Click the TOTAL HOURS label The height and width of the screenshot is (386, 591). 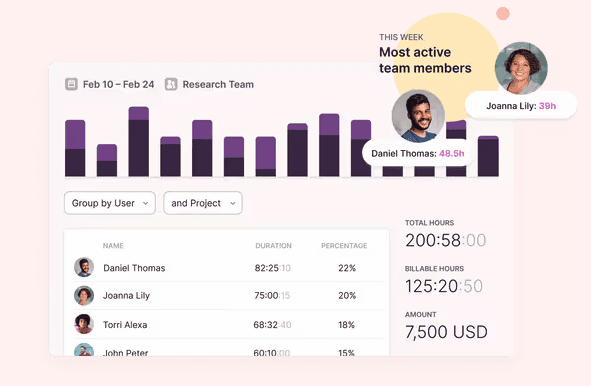pyautogui.click(x=429, y=223)
